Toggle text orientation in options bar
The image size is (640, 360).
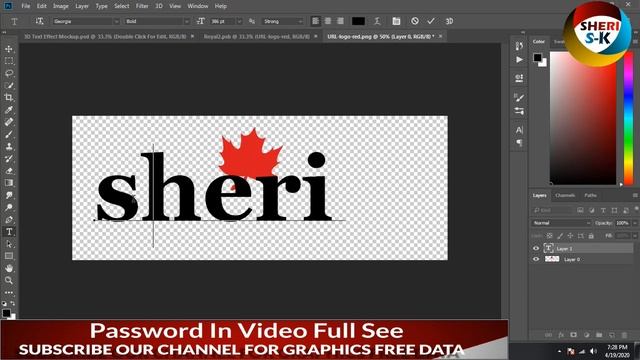[x=40, y=21]
